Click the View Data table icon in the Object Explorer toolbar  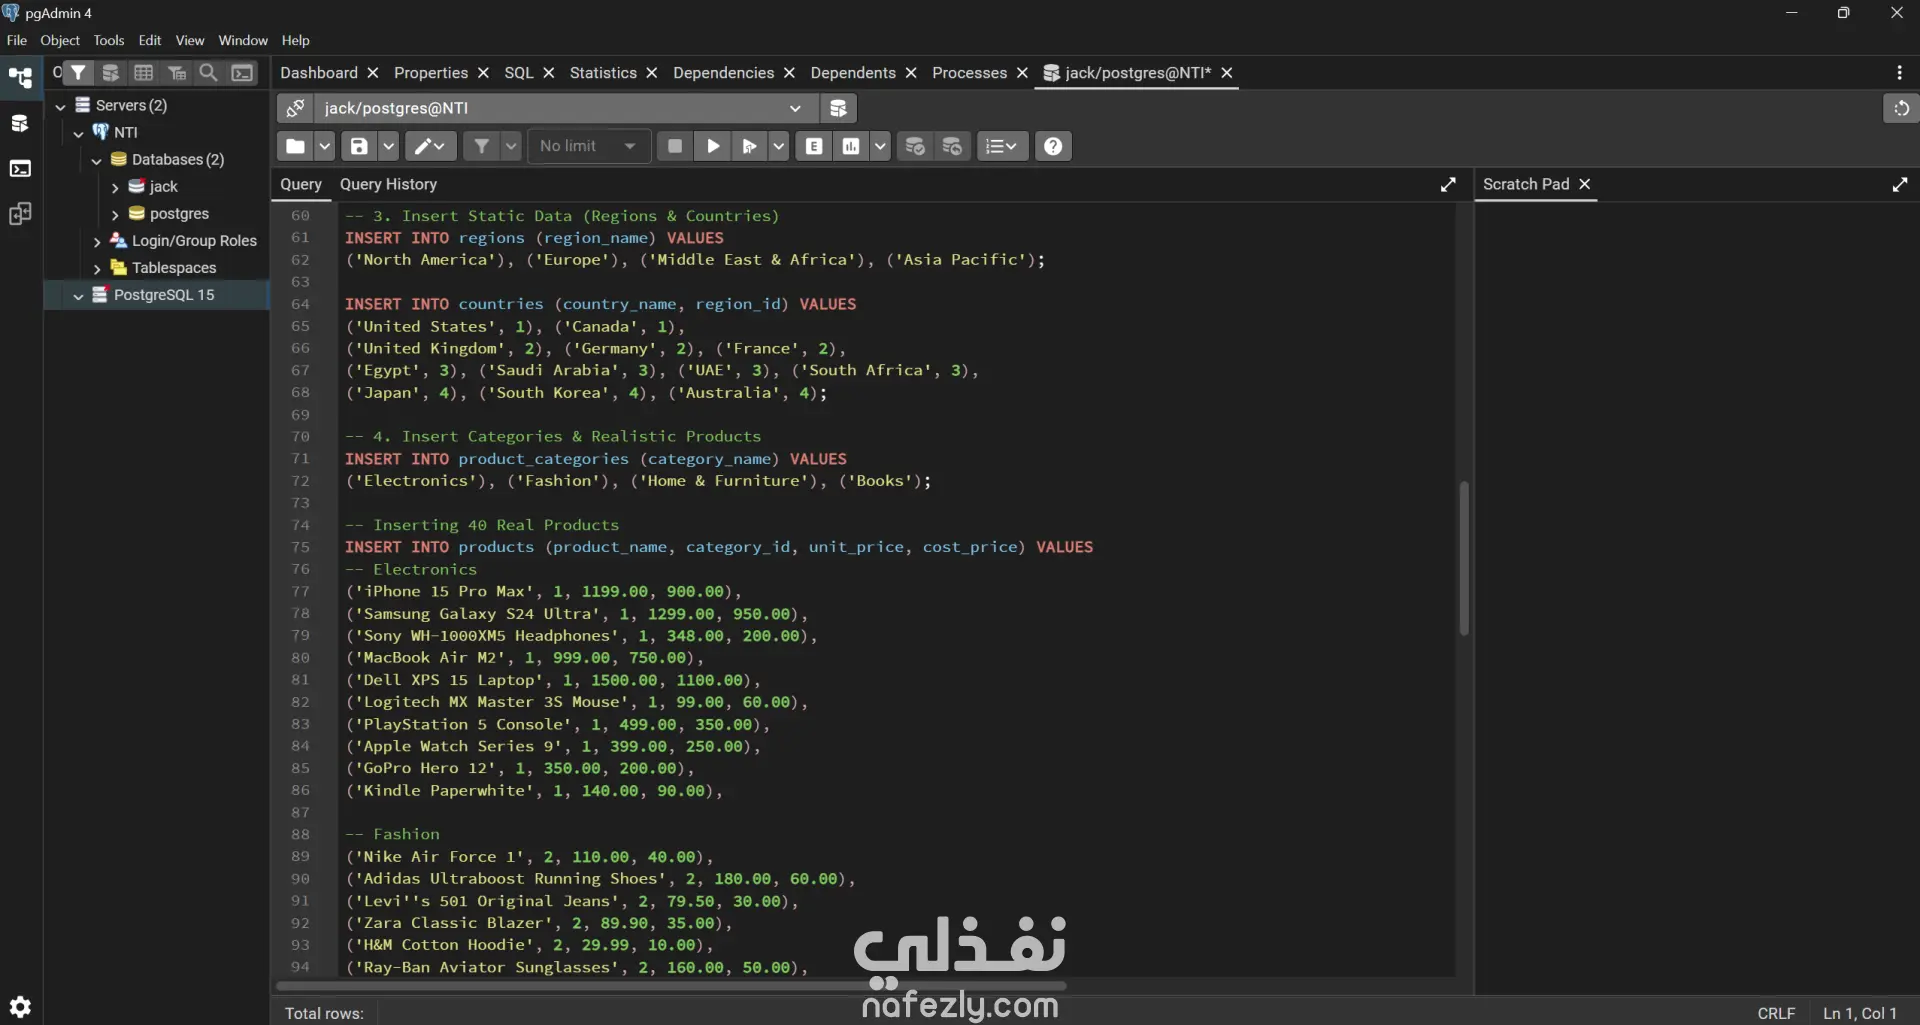[x=144, y=73]
